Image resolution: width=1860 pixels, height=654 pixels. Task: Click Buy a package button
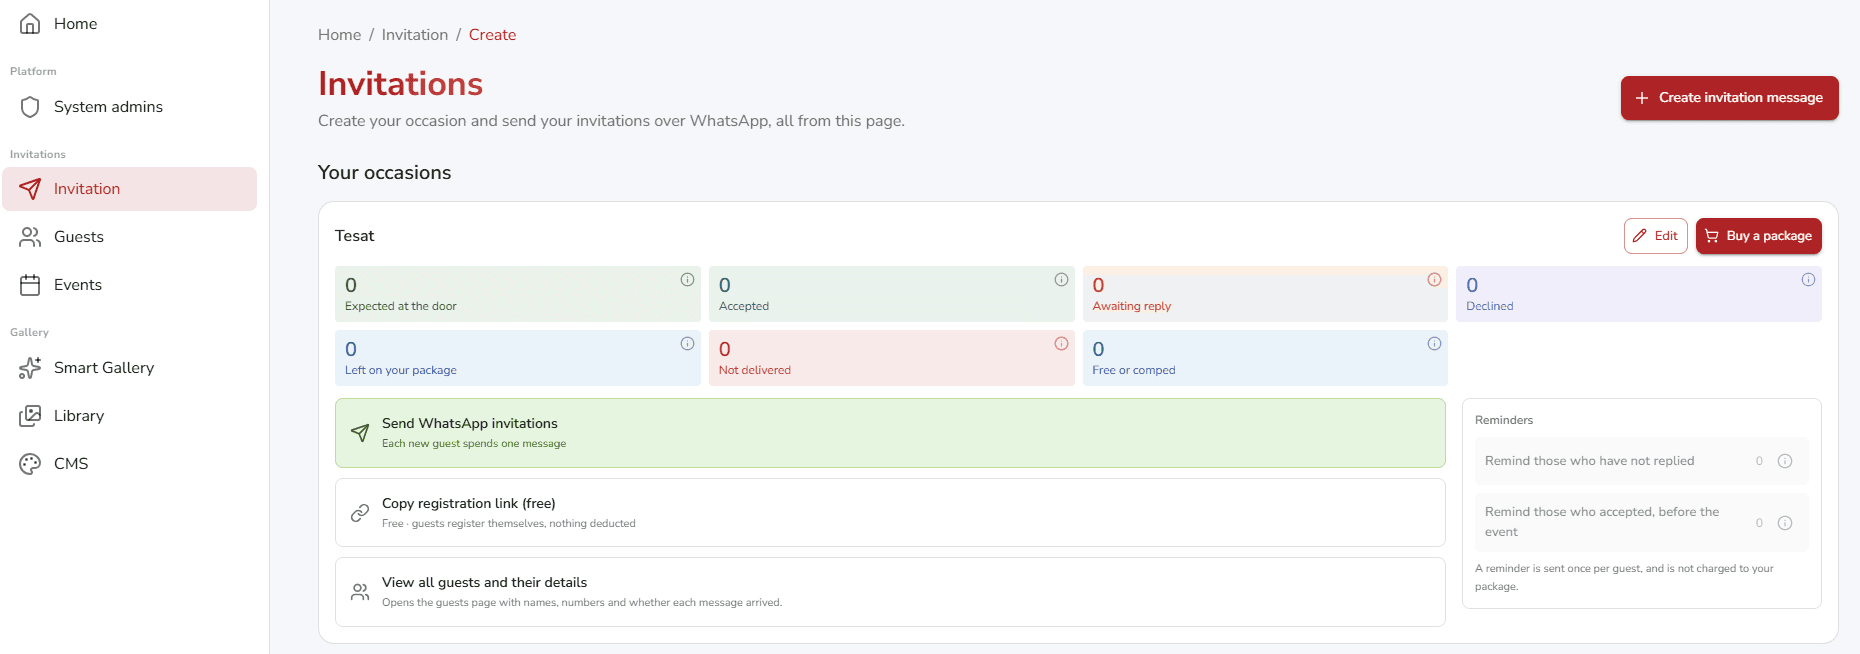click(x=1758, y=236)
